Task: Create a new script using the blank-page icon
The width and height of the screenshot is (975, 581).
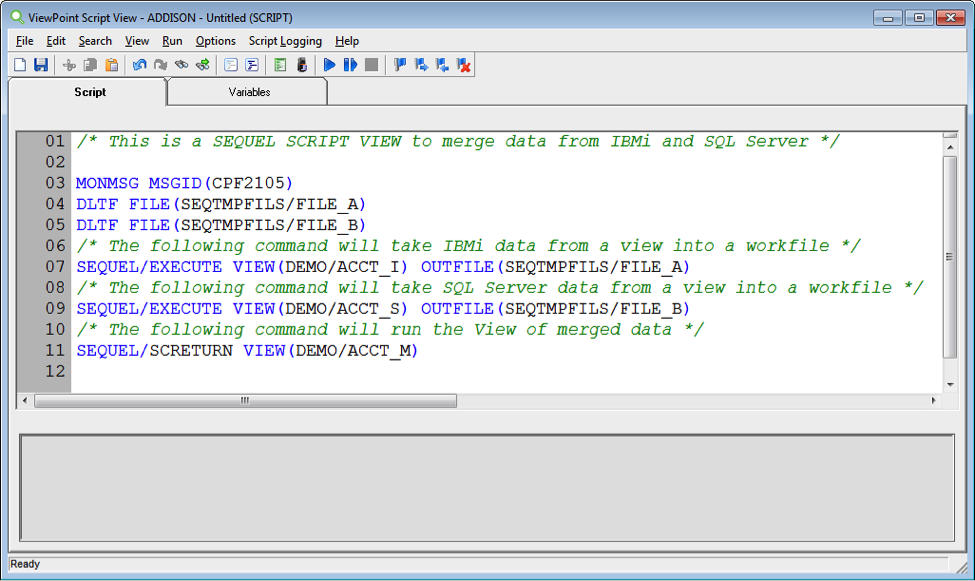Action: coord(19,64)
